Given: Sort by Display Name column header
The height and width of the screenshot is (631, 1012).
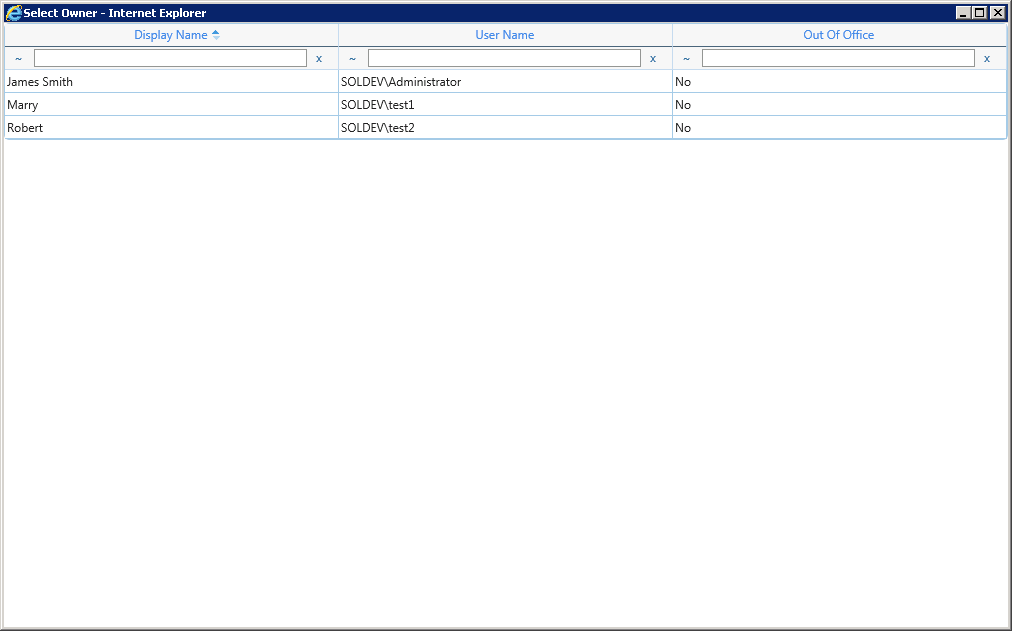Looking at the screenshot, I should [170, 35].
